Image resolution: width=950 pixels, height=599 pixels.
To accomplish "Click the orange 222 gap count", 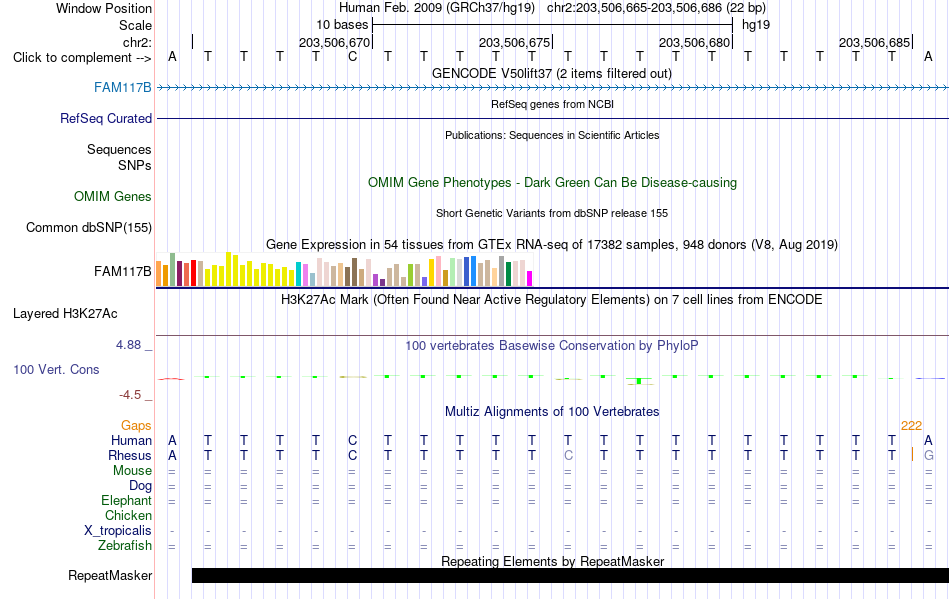I will pos(911,426).
